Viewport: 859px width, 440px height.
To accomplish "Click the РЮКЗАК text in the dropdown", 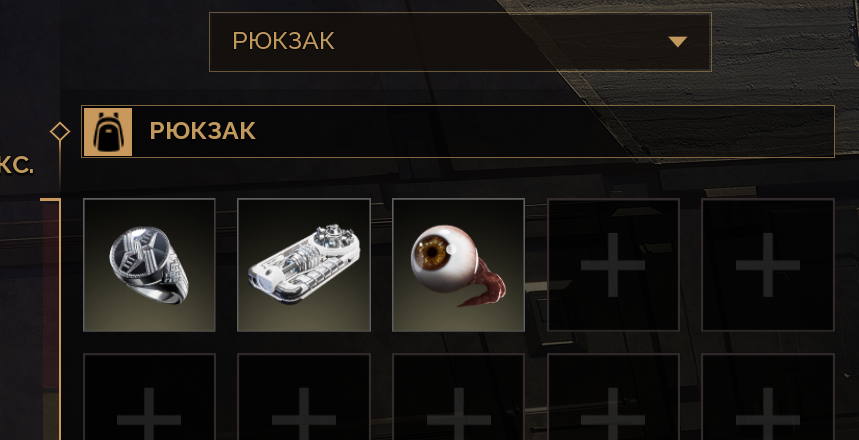I will coord(283,41).
